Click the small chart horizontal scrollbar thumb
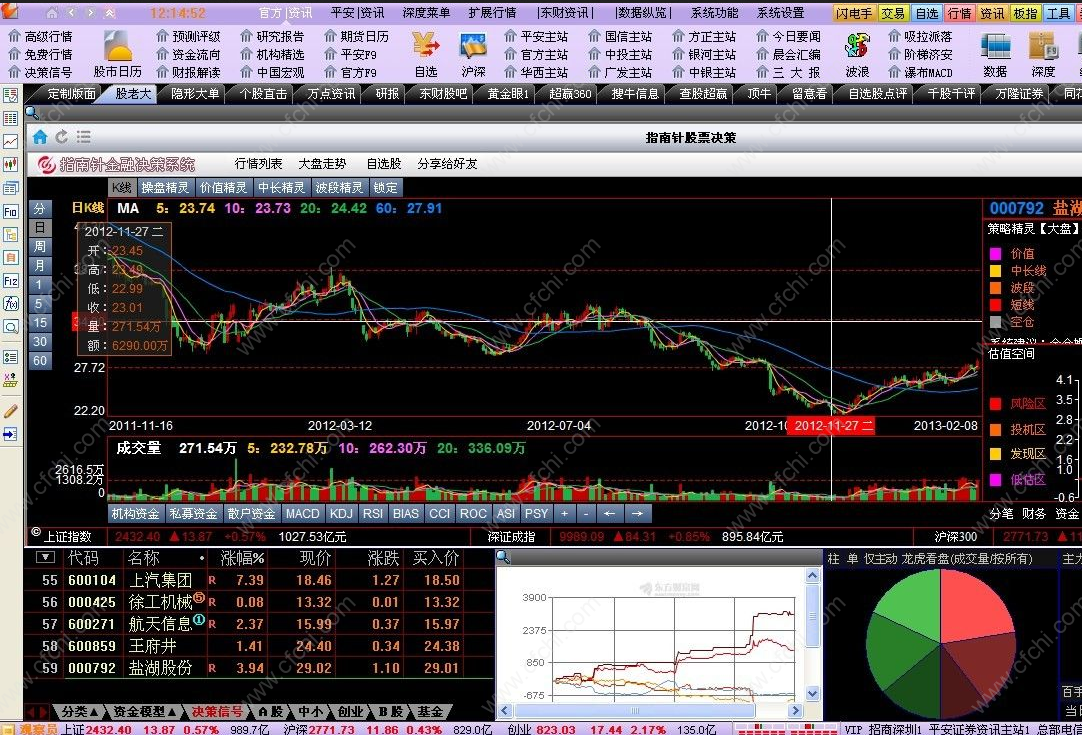 point(635,711)
